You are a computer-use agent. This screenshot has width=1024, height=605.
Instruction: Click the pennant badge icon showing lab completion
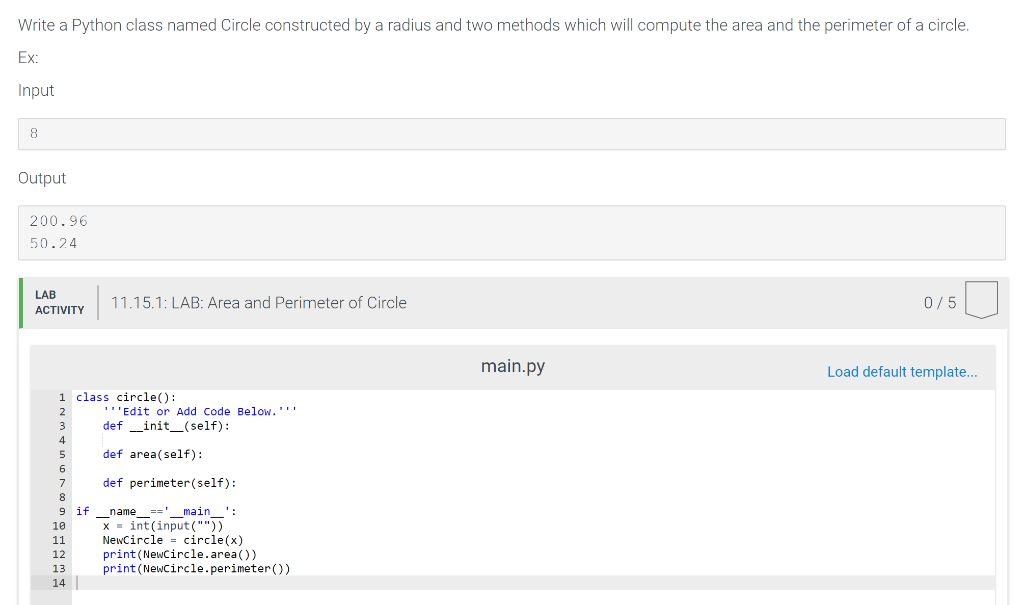click(981, 300)
